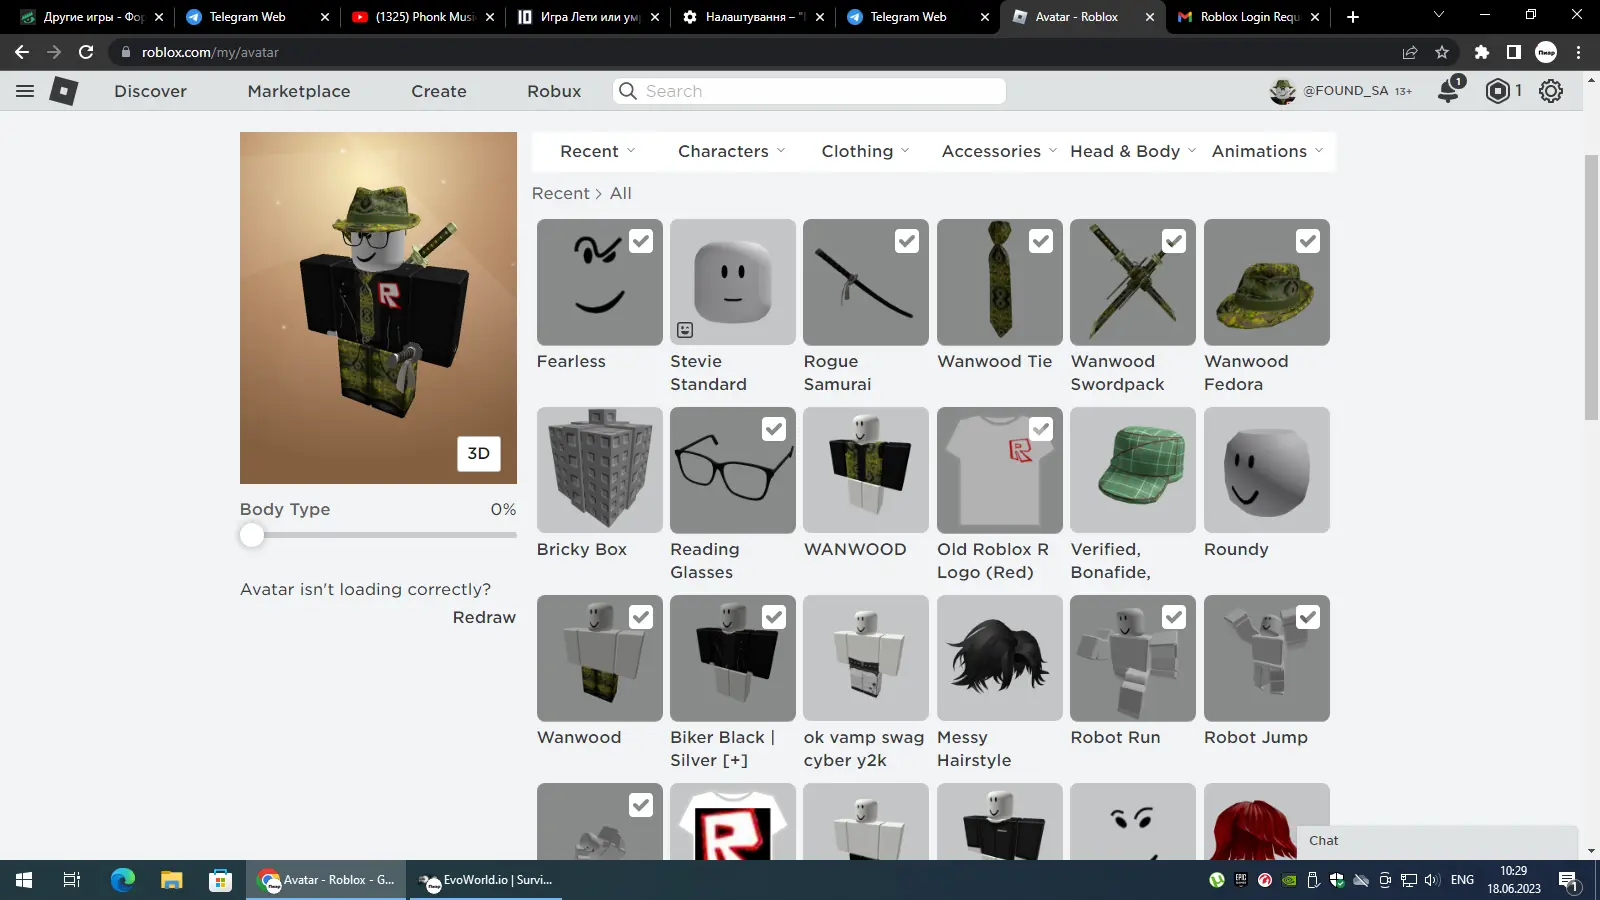1600x900 pixels.
Task: Open the hamburger navigation menu
Action: tap(25, 91)
